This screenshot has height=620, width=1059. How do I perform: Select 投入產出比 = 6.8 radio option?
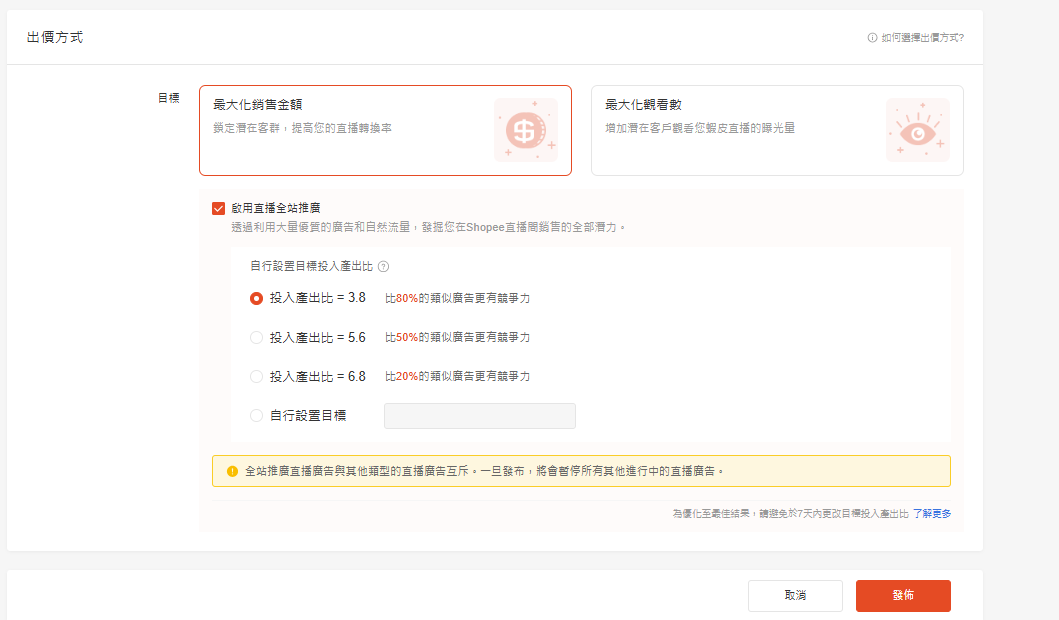256,377
